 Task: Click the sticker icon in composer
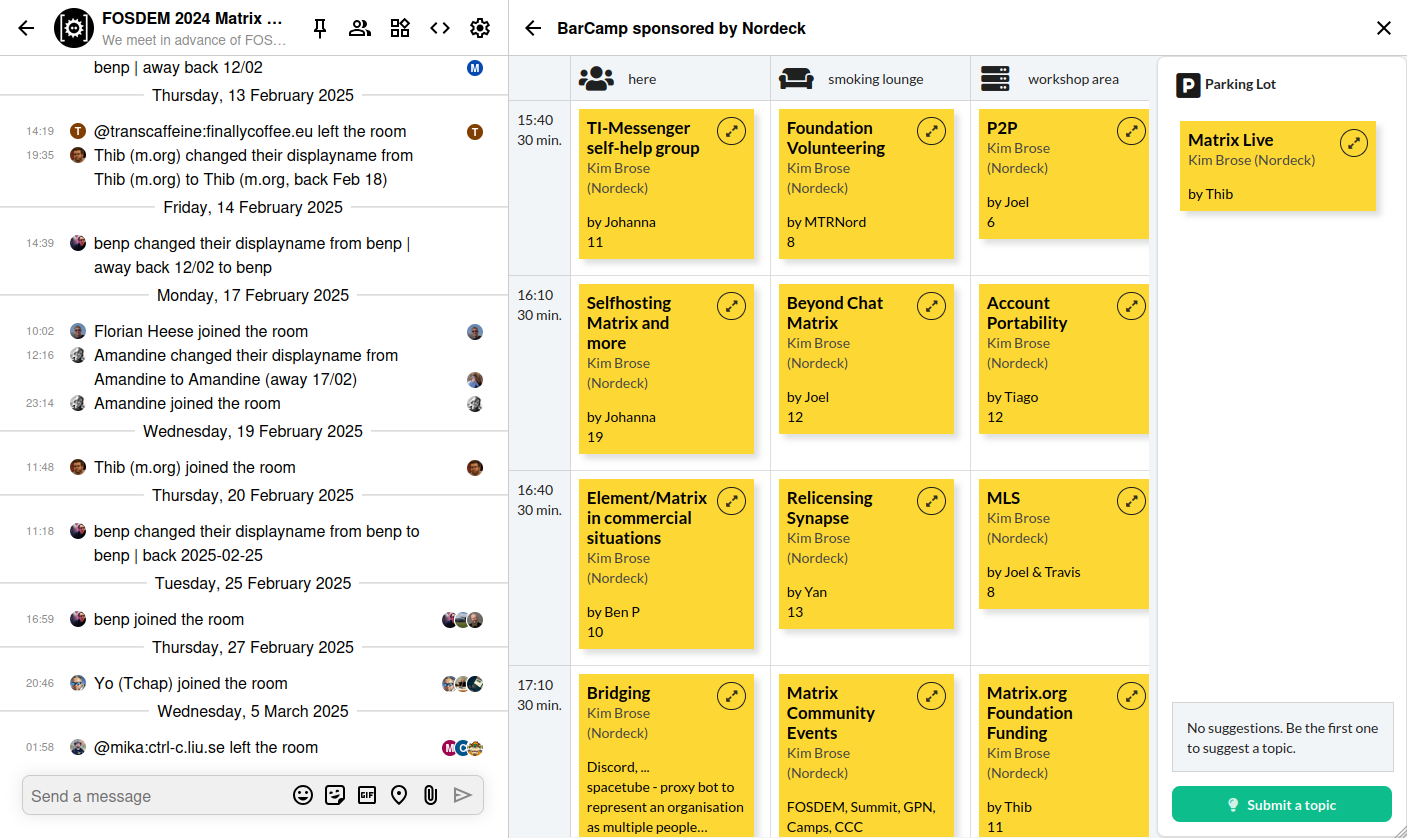click(335, 795)
